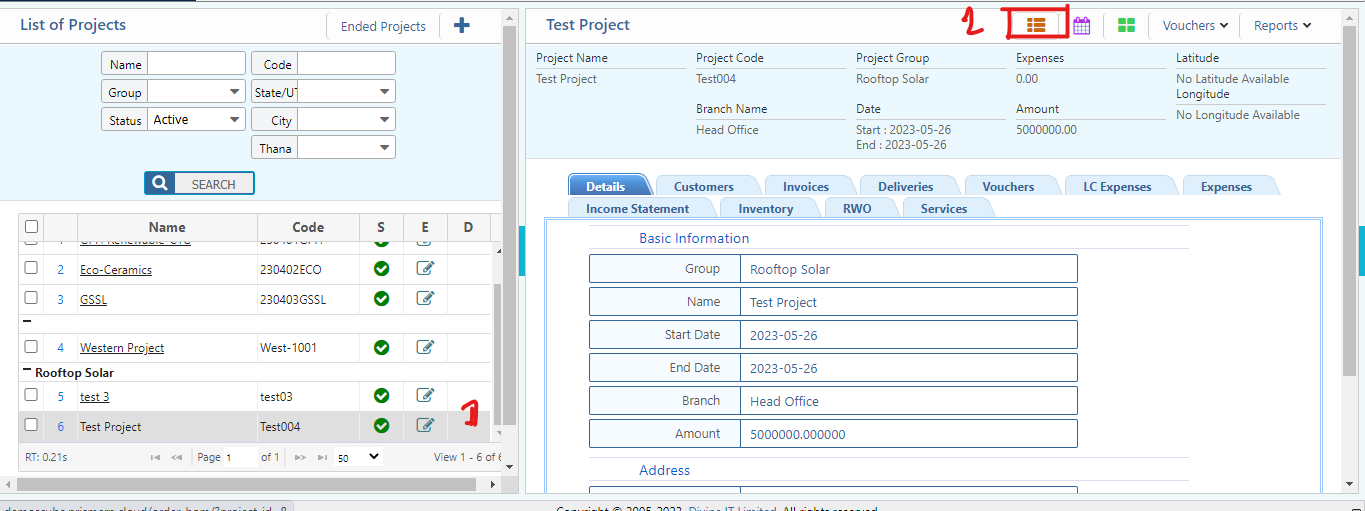Switch to the Invoices tab

pyautogui.click(x=806, y=186)
